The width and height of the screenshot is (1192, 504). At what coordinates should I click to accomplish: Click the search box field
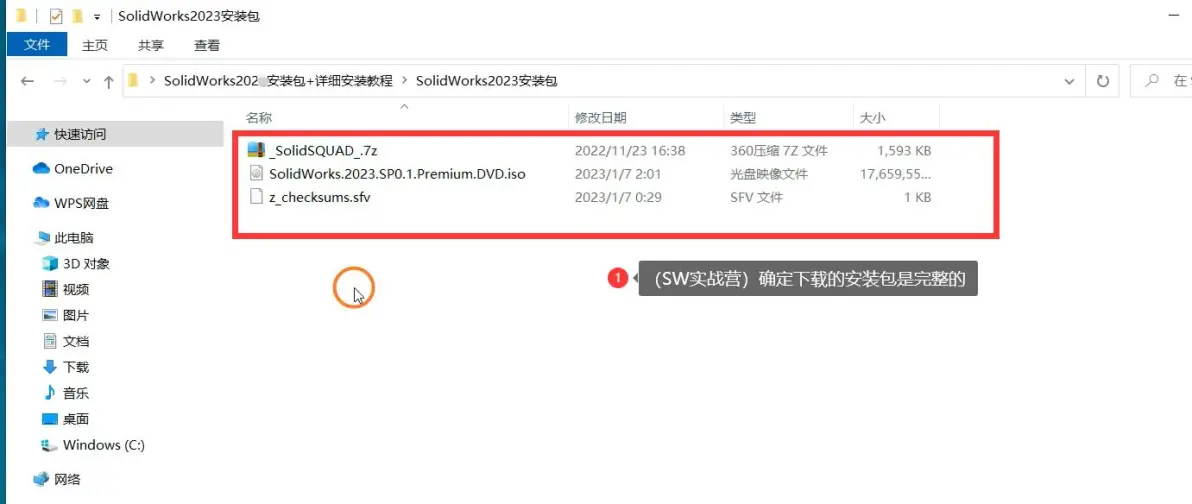[1161, 81]
